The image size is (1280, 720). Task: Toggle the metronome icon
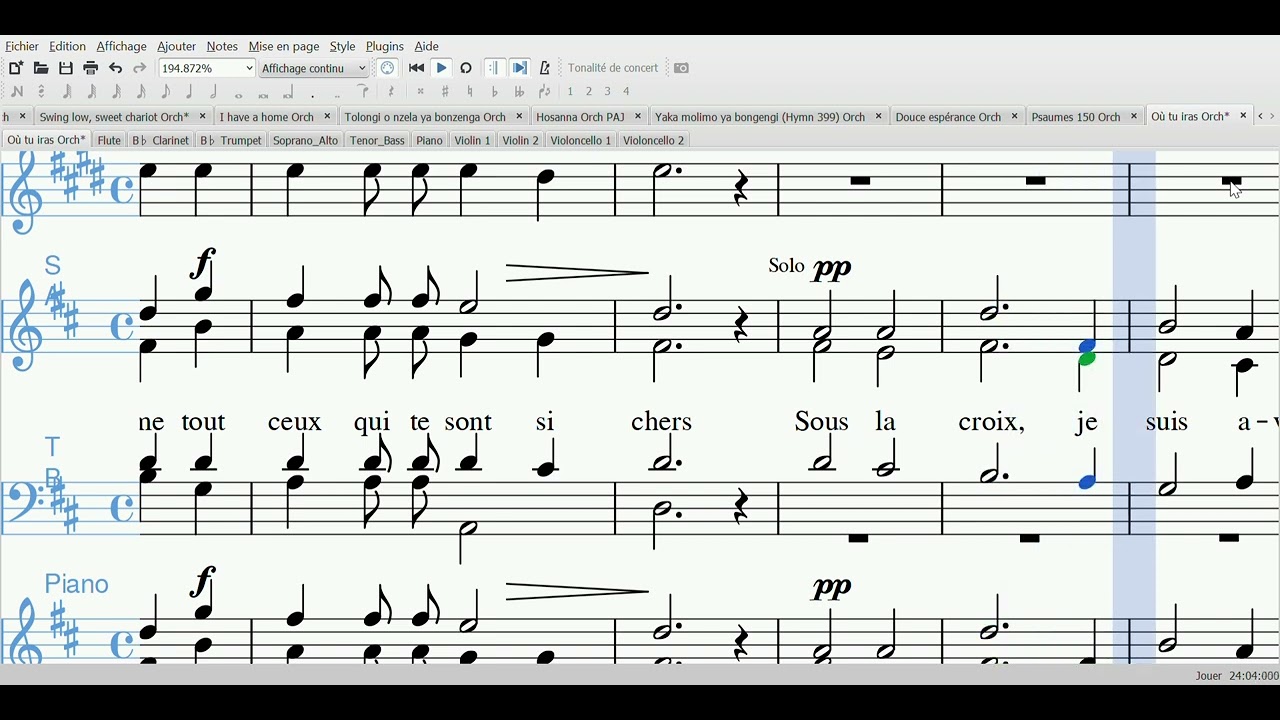[x=545, y=68]
